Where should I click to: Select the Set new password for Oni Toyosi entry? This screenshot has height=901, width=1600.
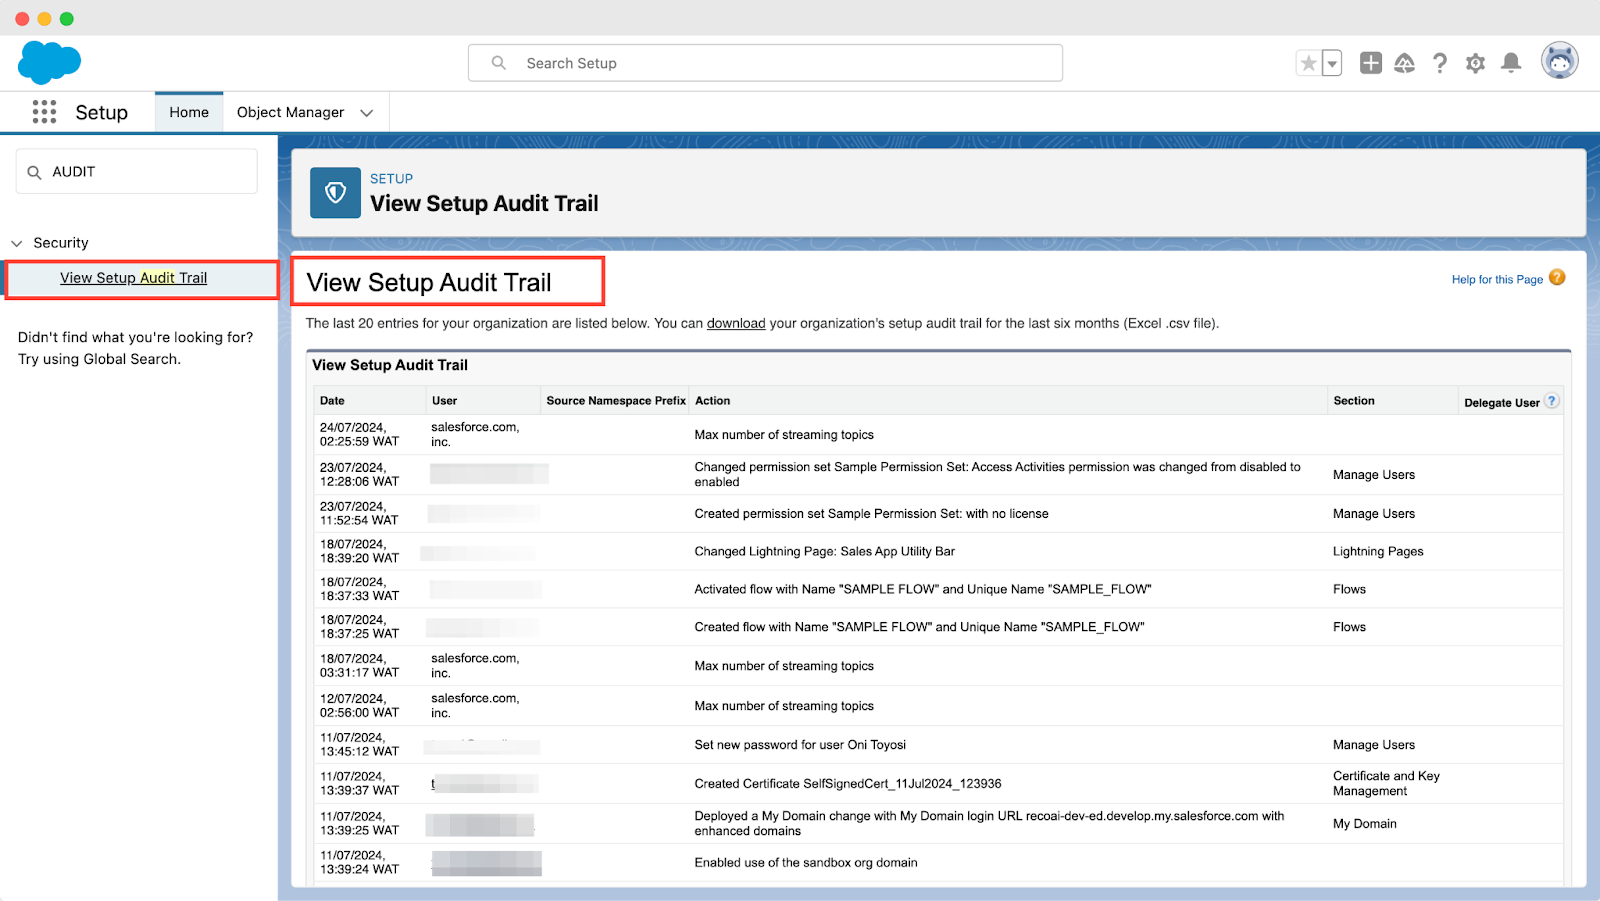pyautogui.click(x=800, y=745)
